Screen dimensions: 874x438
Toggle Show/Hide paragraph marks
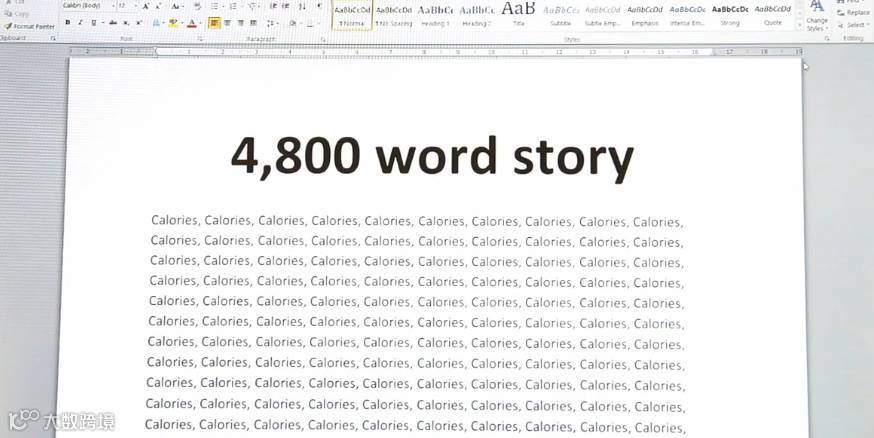tap(319, 6)
